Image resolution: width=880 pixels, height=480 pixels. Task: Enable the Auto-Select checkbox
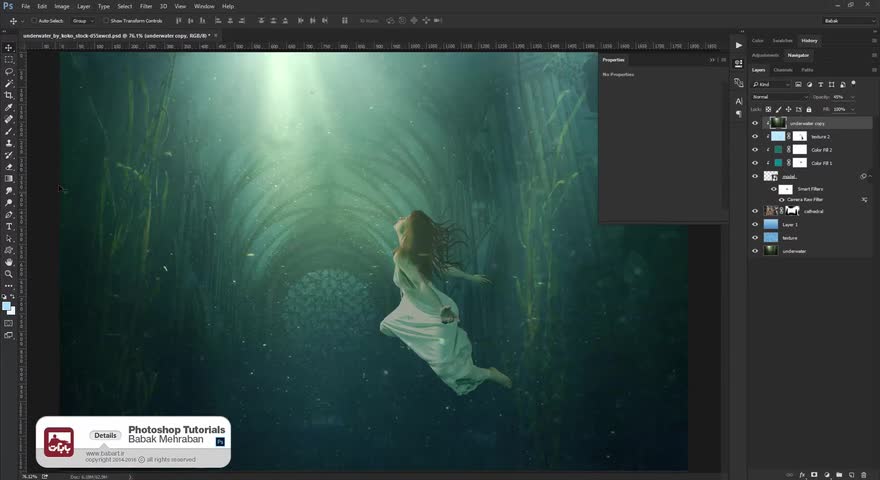tap(33, 20)
